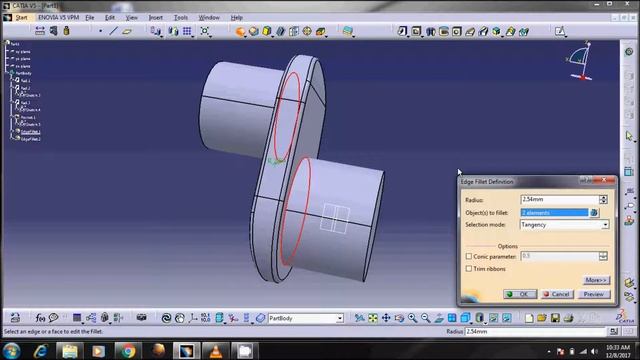The width and height of the screenshot is (640, 360).
Task: Click the More>> button
Action: point(596,280)
